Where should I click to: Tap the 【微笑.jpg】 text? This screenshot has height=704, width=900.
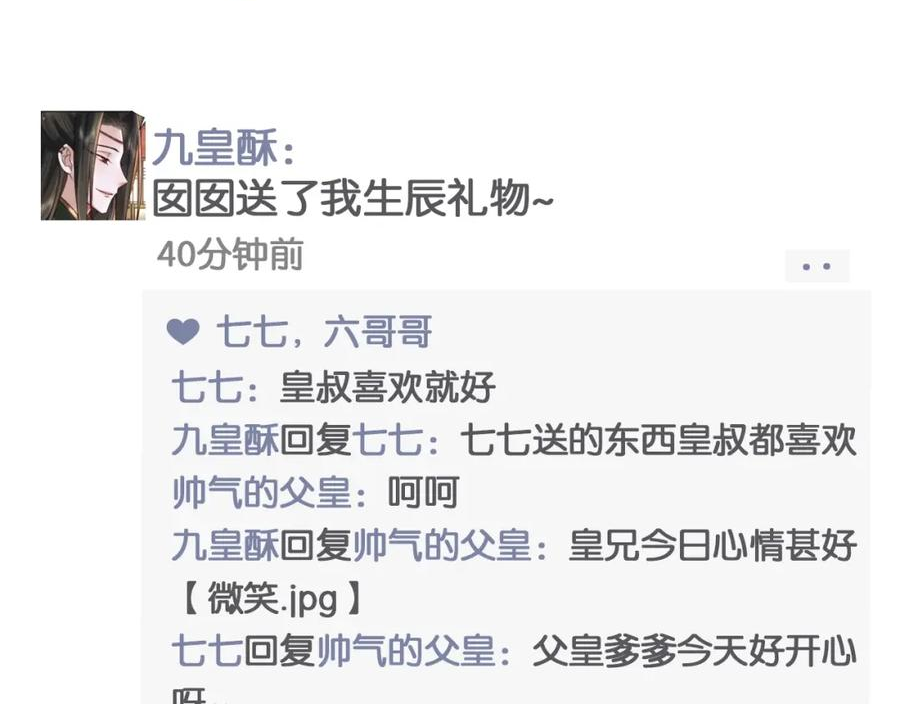coord(269,598)
